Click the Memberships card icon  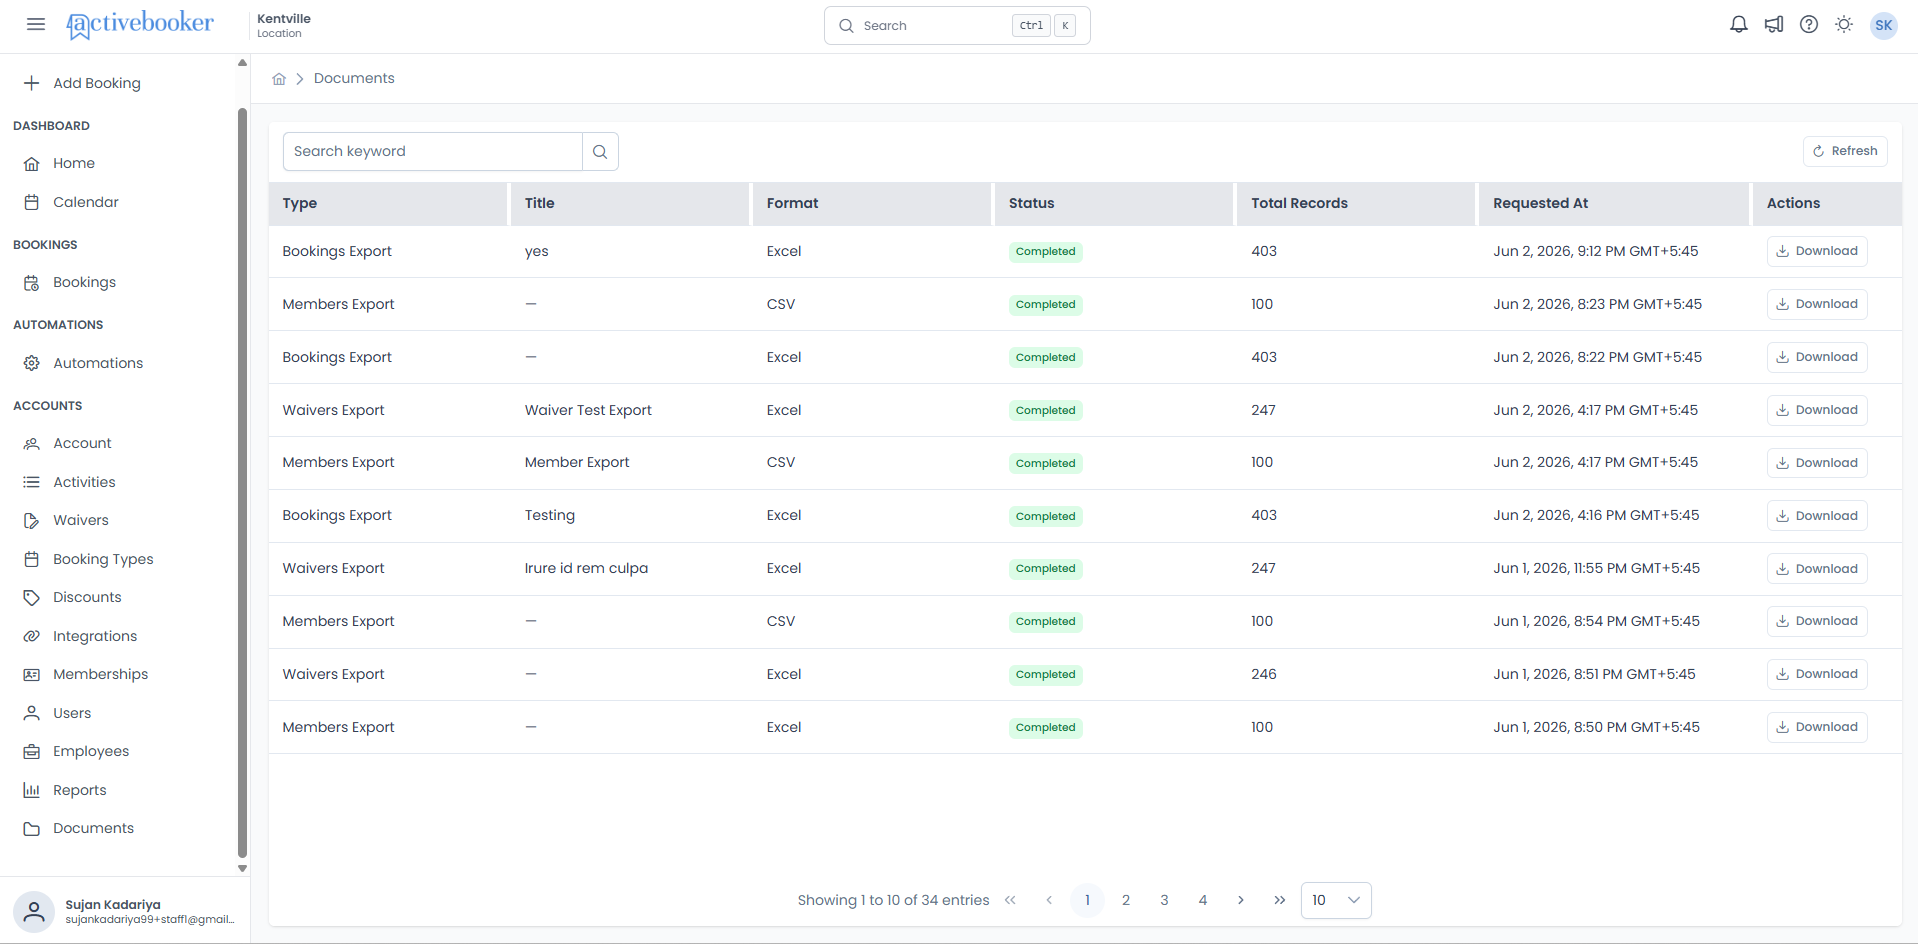click(32, 675)
